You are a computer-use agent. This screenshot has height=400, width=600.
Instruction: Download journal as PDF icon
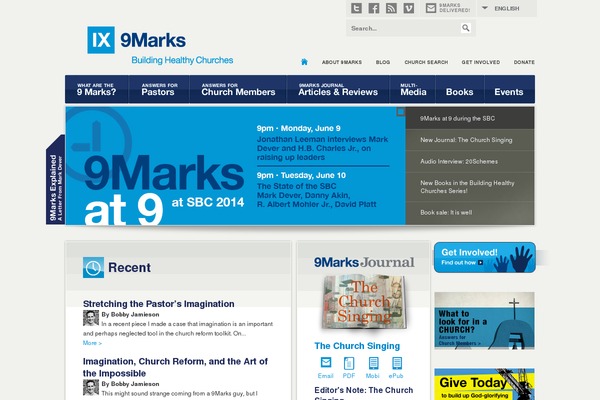click(x=349, y=363)
